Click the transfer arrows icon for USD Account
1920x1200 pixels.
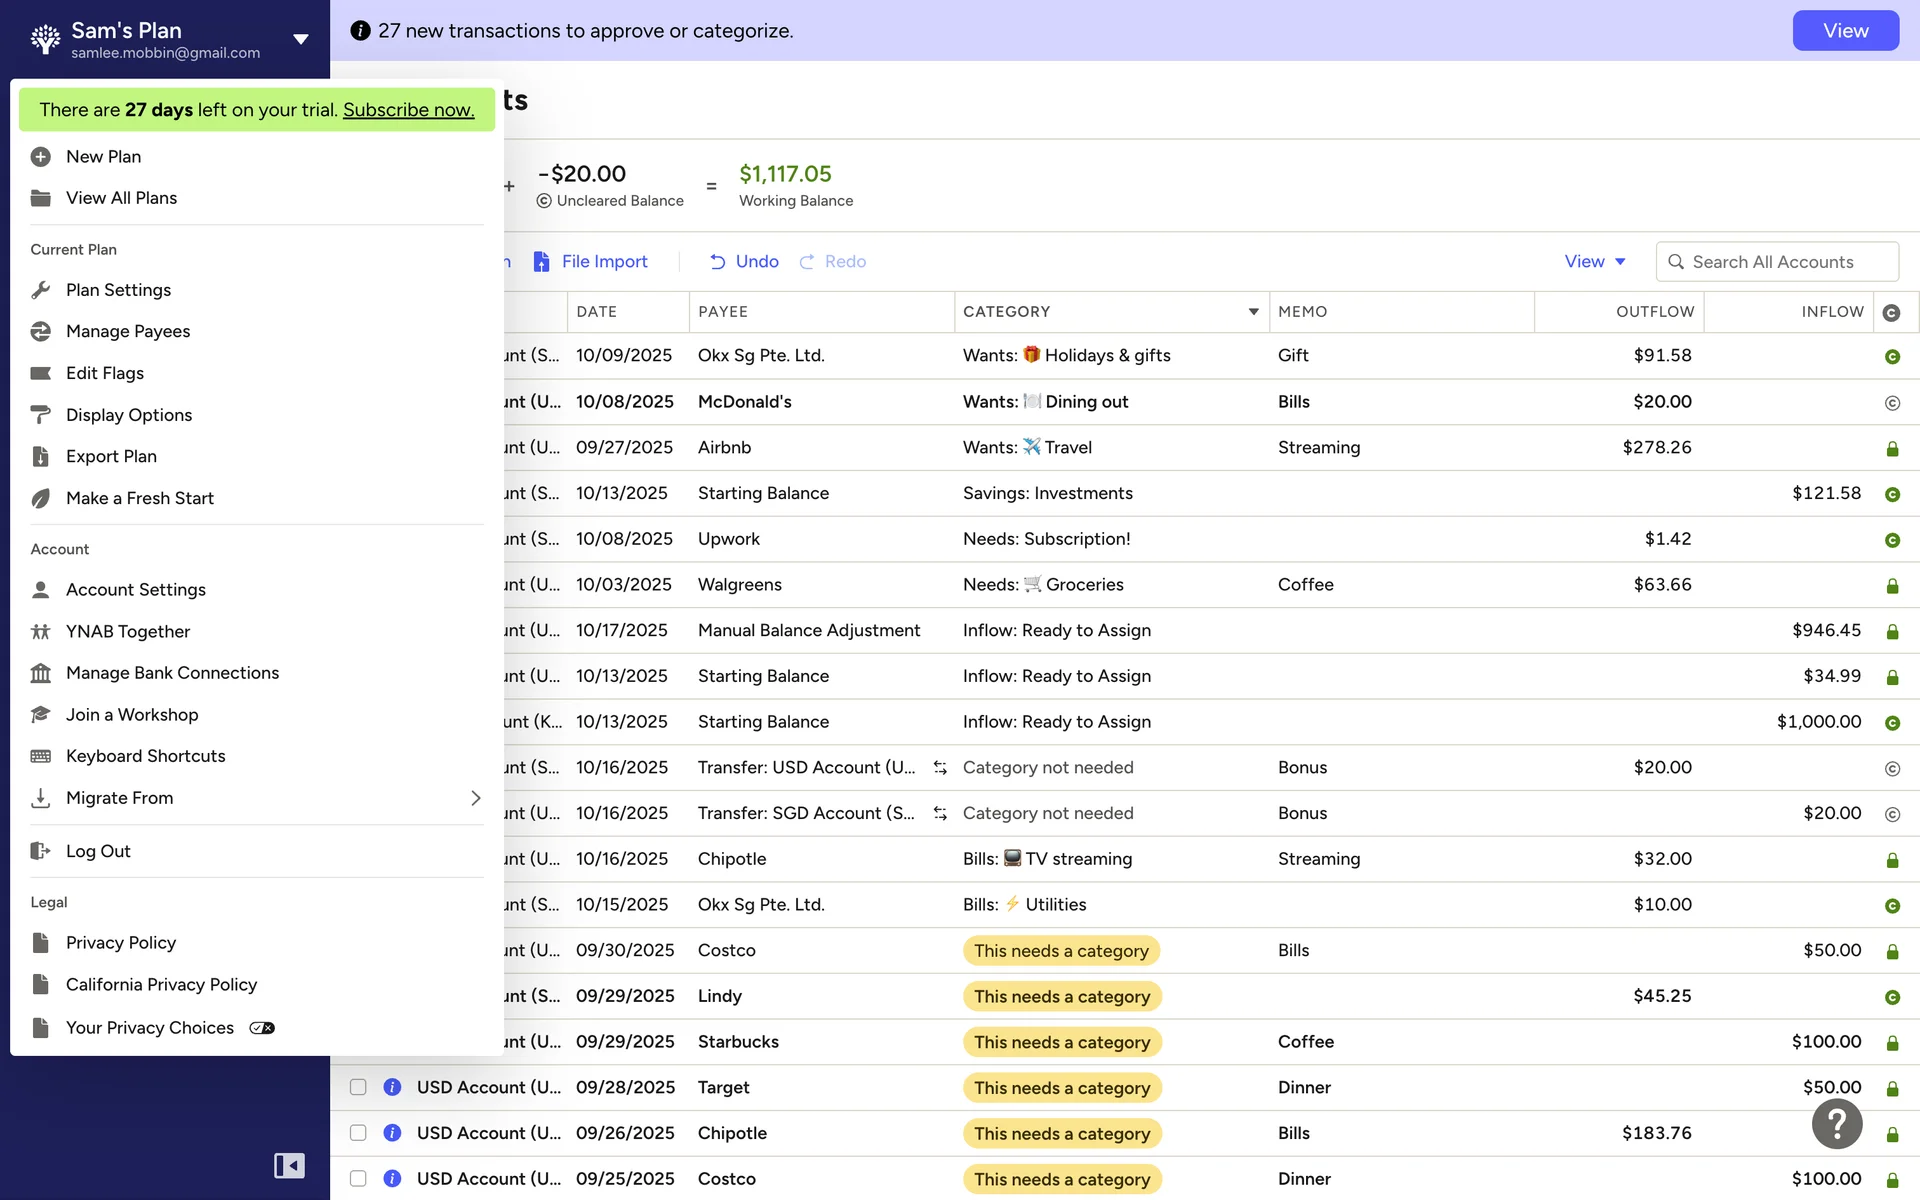[x=940, y=768]
